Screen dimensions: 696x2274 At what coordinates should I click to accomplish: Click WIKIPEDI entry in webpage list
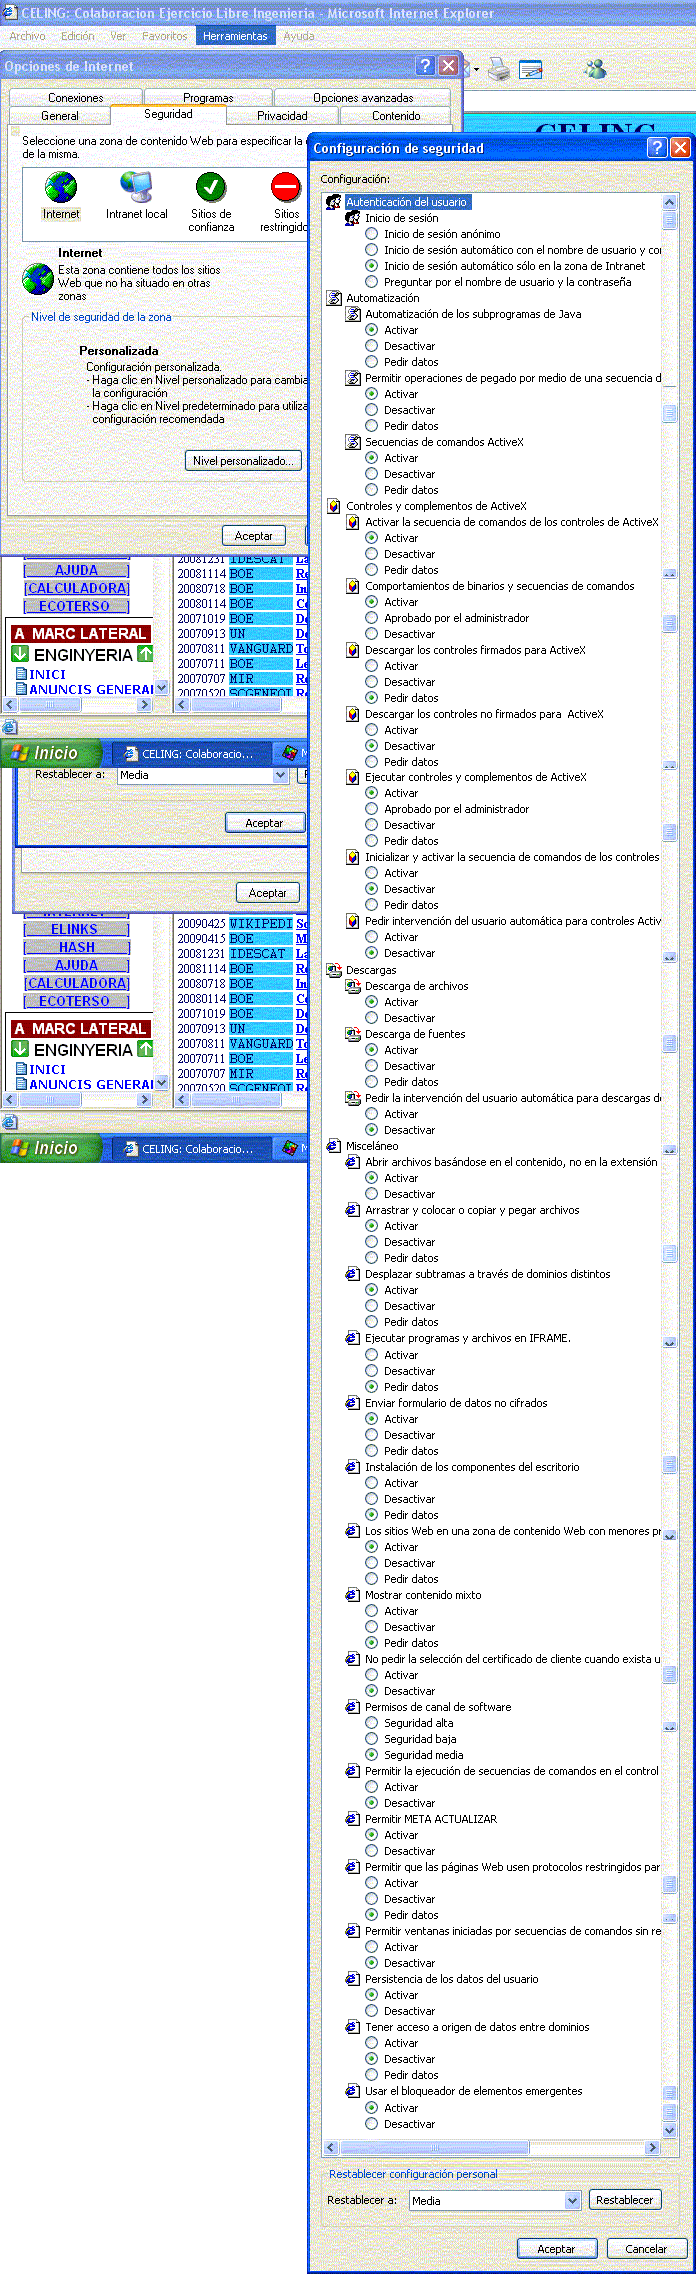pyautogui.click(x=261, y=924)
